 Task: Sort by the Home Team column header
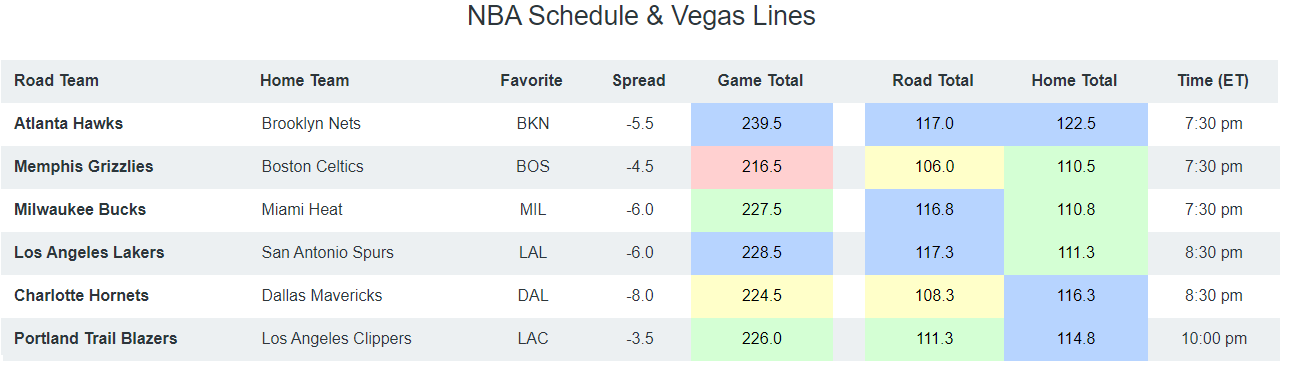[x=305, y=81]
